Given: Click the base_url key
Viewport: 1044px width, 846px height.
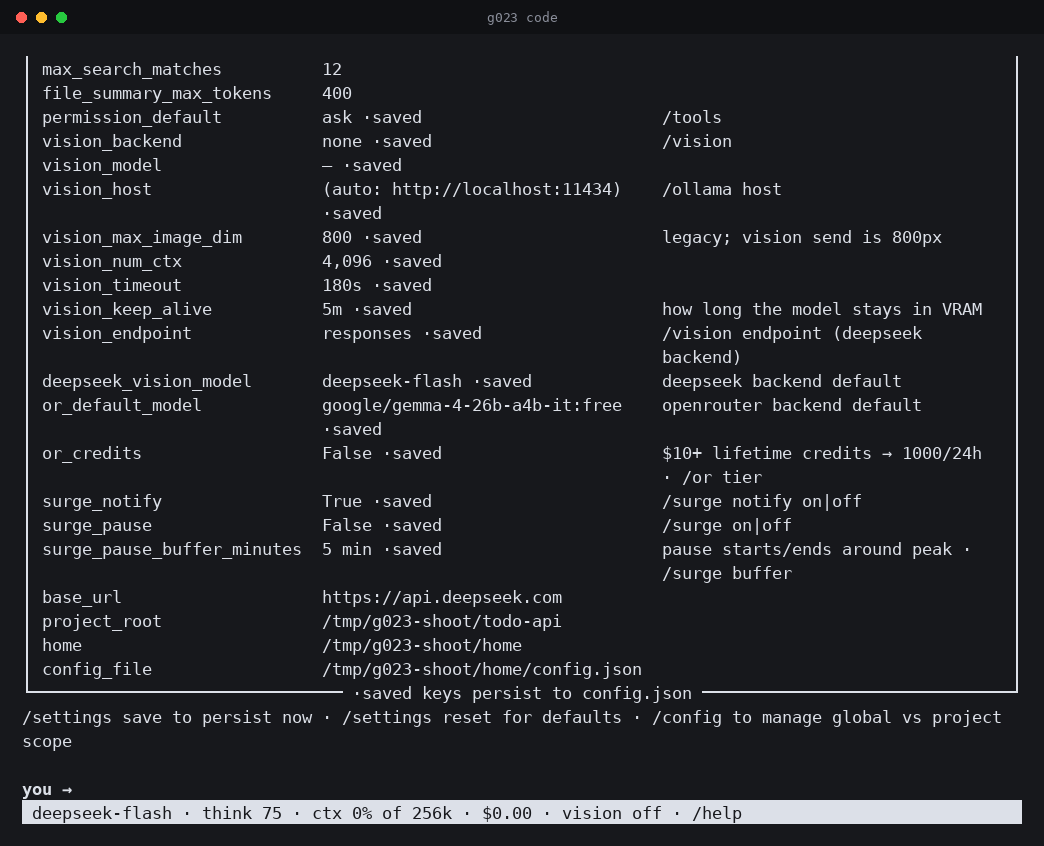Looking at the screenshot, I should [x=82, y=596].
